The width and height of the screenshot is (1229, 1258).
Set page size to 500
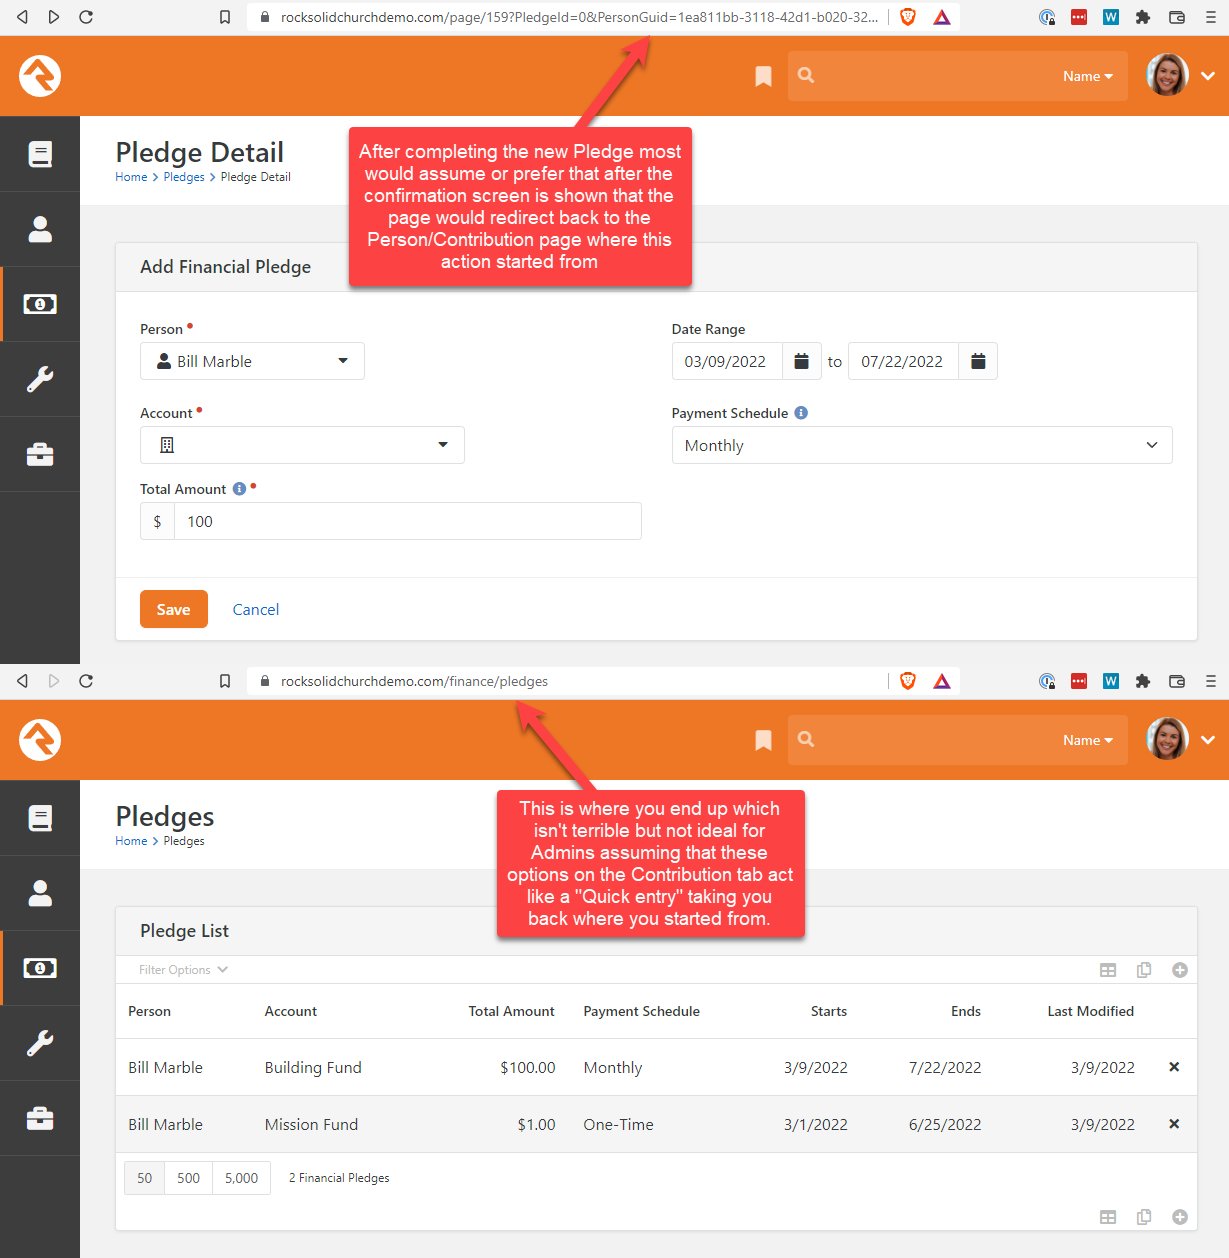(188, 1178)
